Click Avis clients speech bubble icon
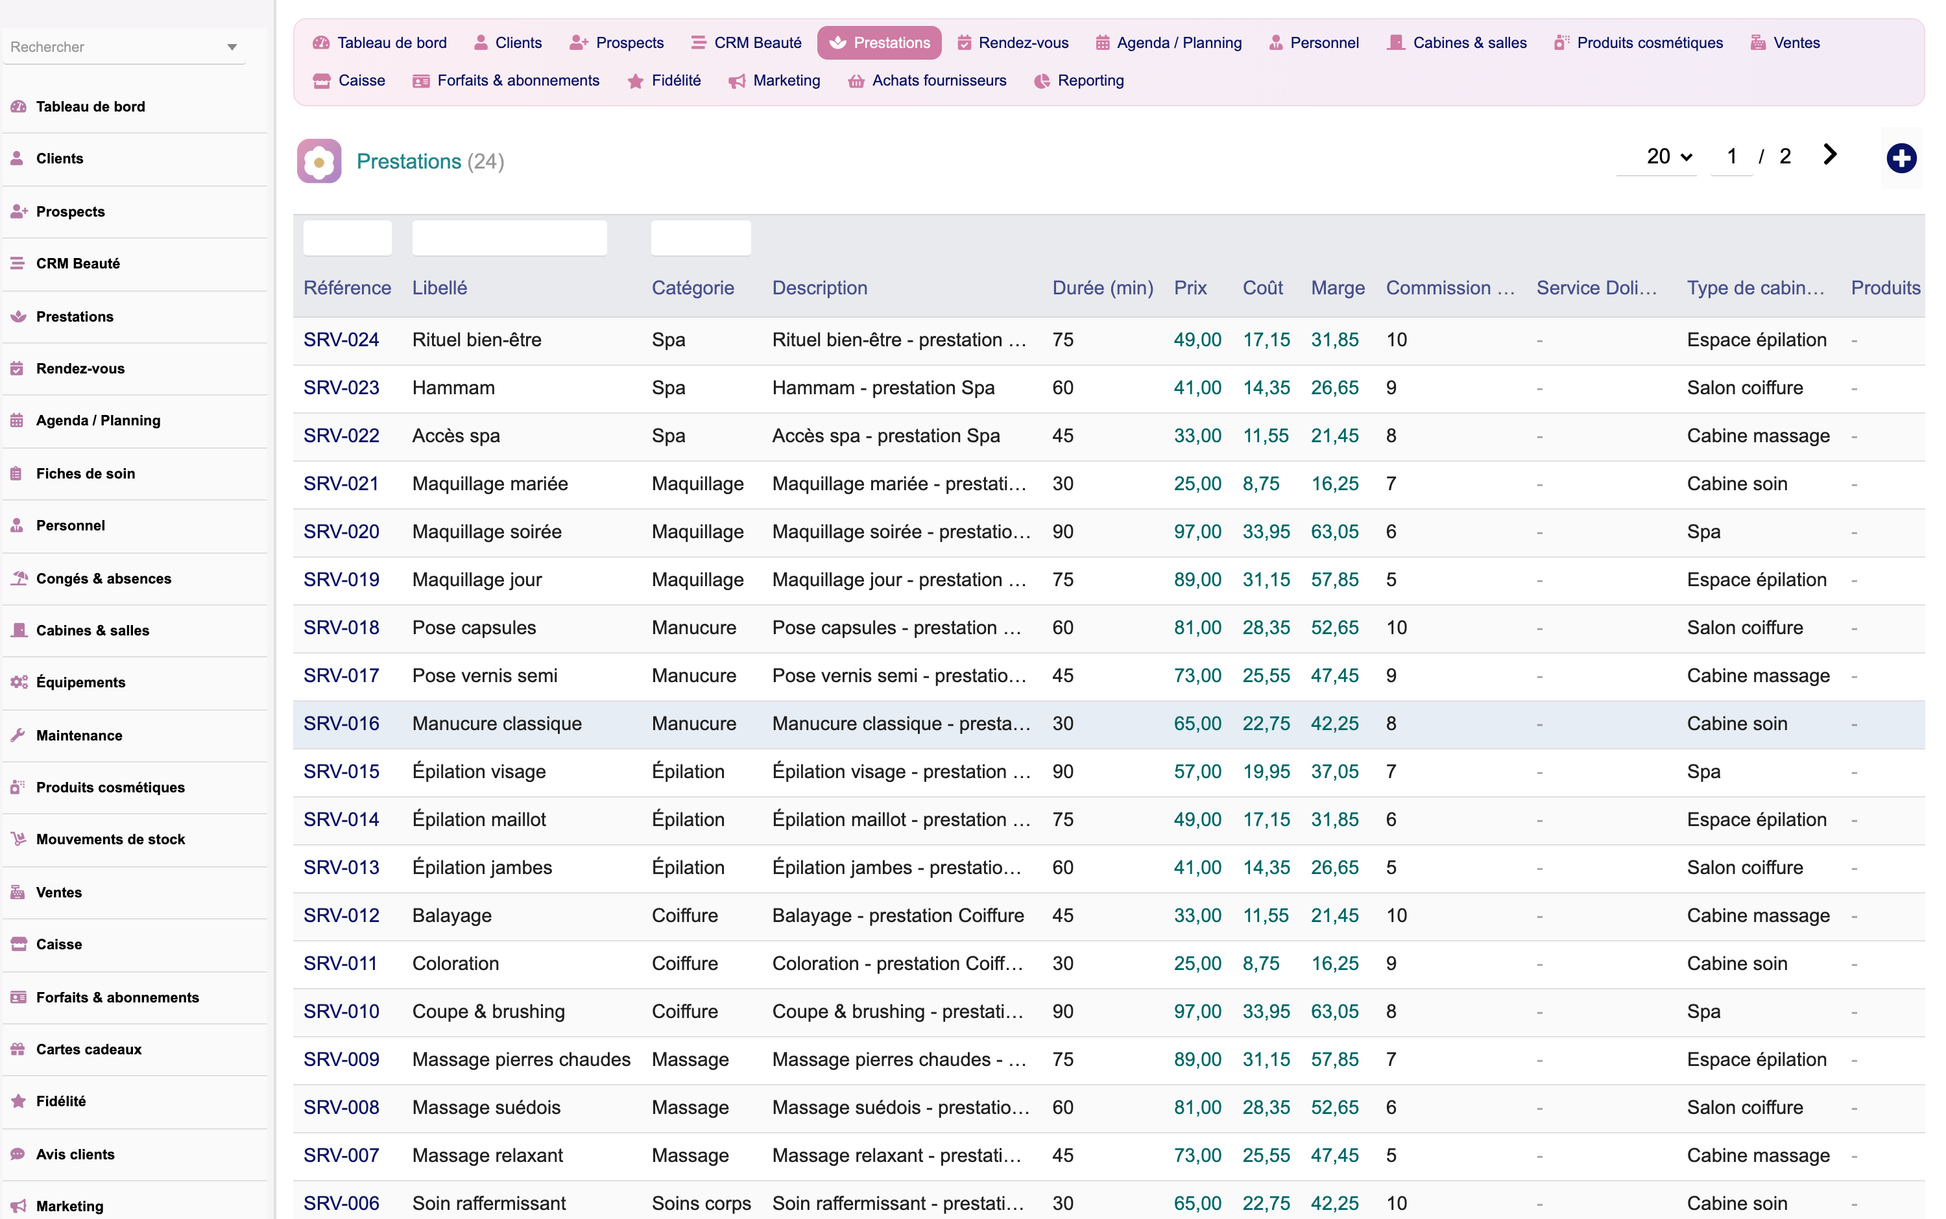 tap(18, 1154)
